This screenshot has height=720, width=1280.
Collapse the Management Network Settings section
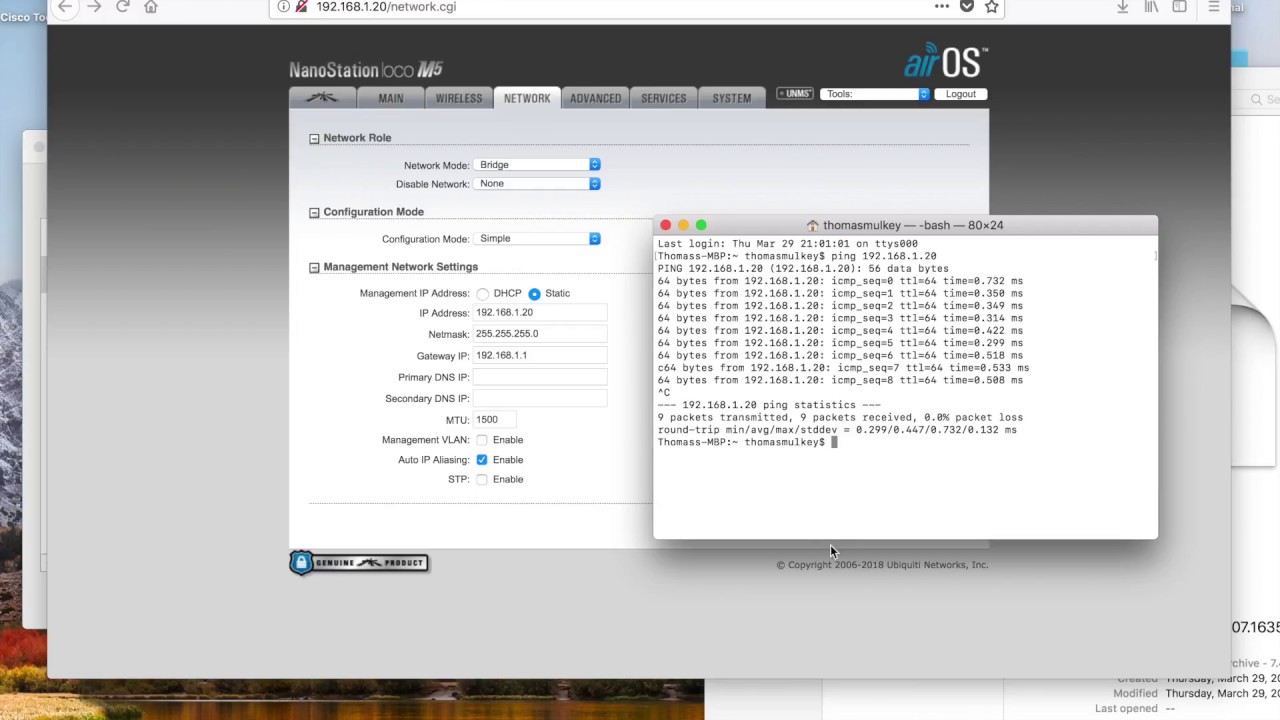pyautogui.click(x=314, y=267)
